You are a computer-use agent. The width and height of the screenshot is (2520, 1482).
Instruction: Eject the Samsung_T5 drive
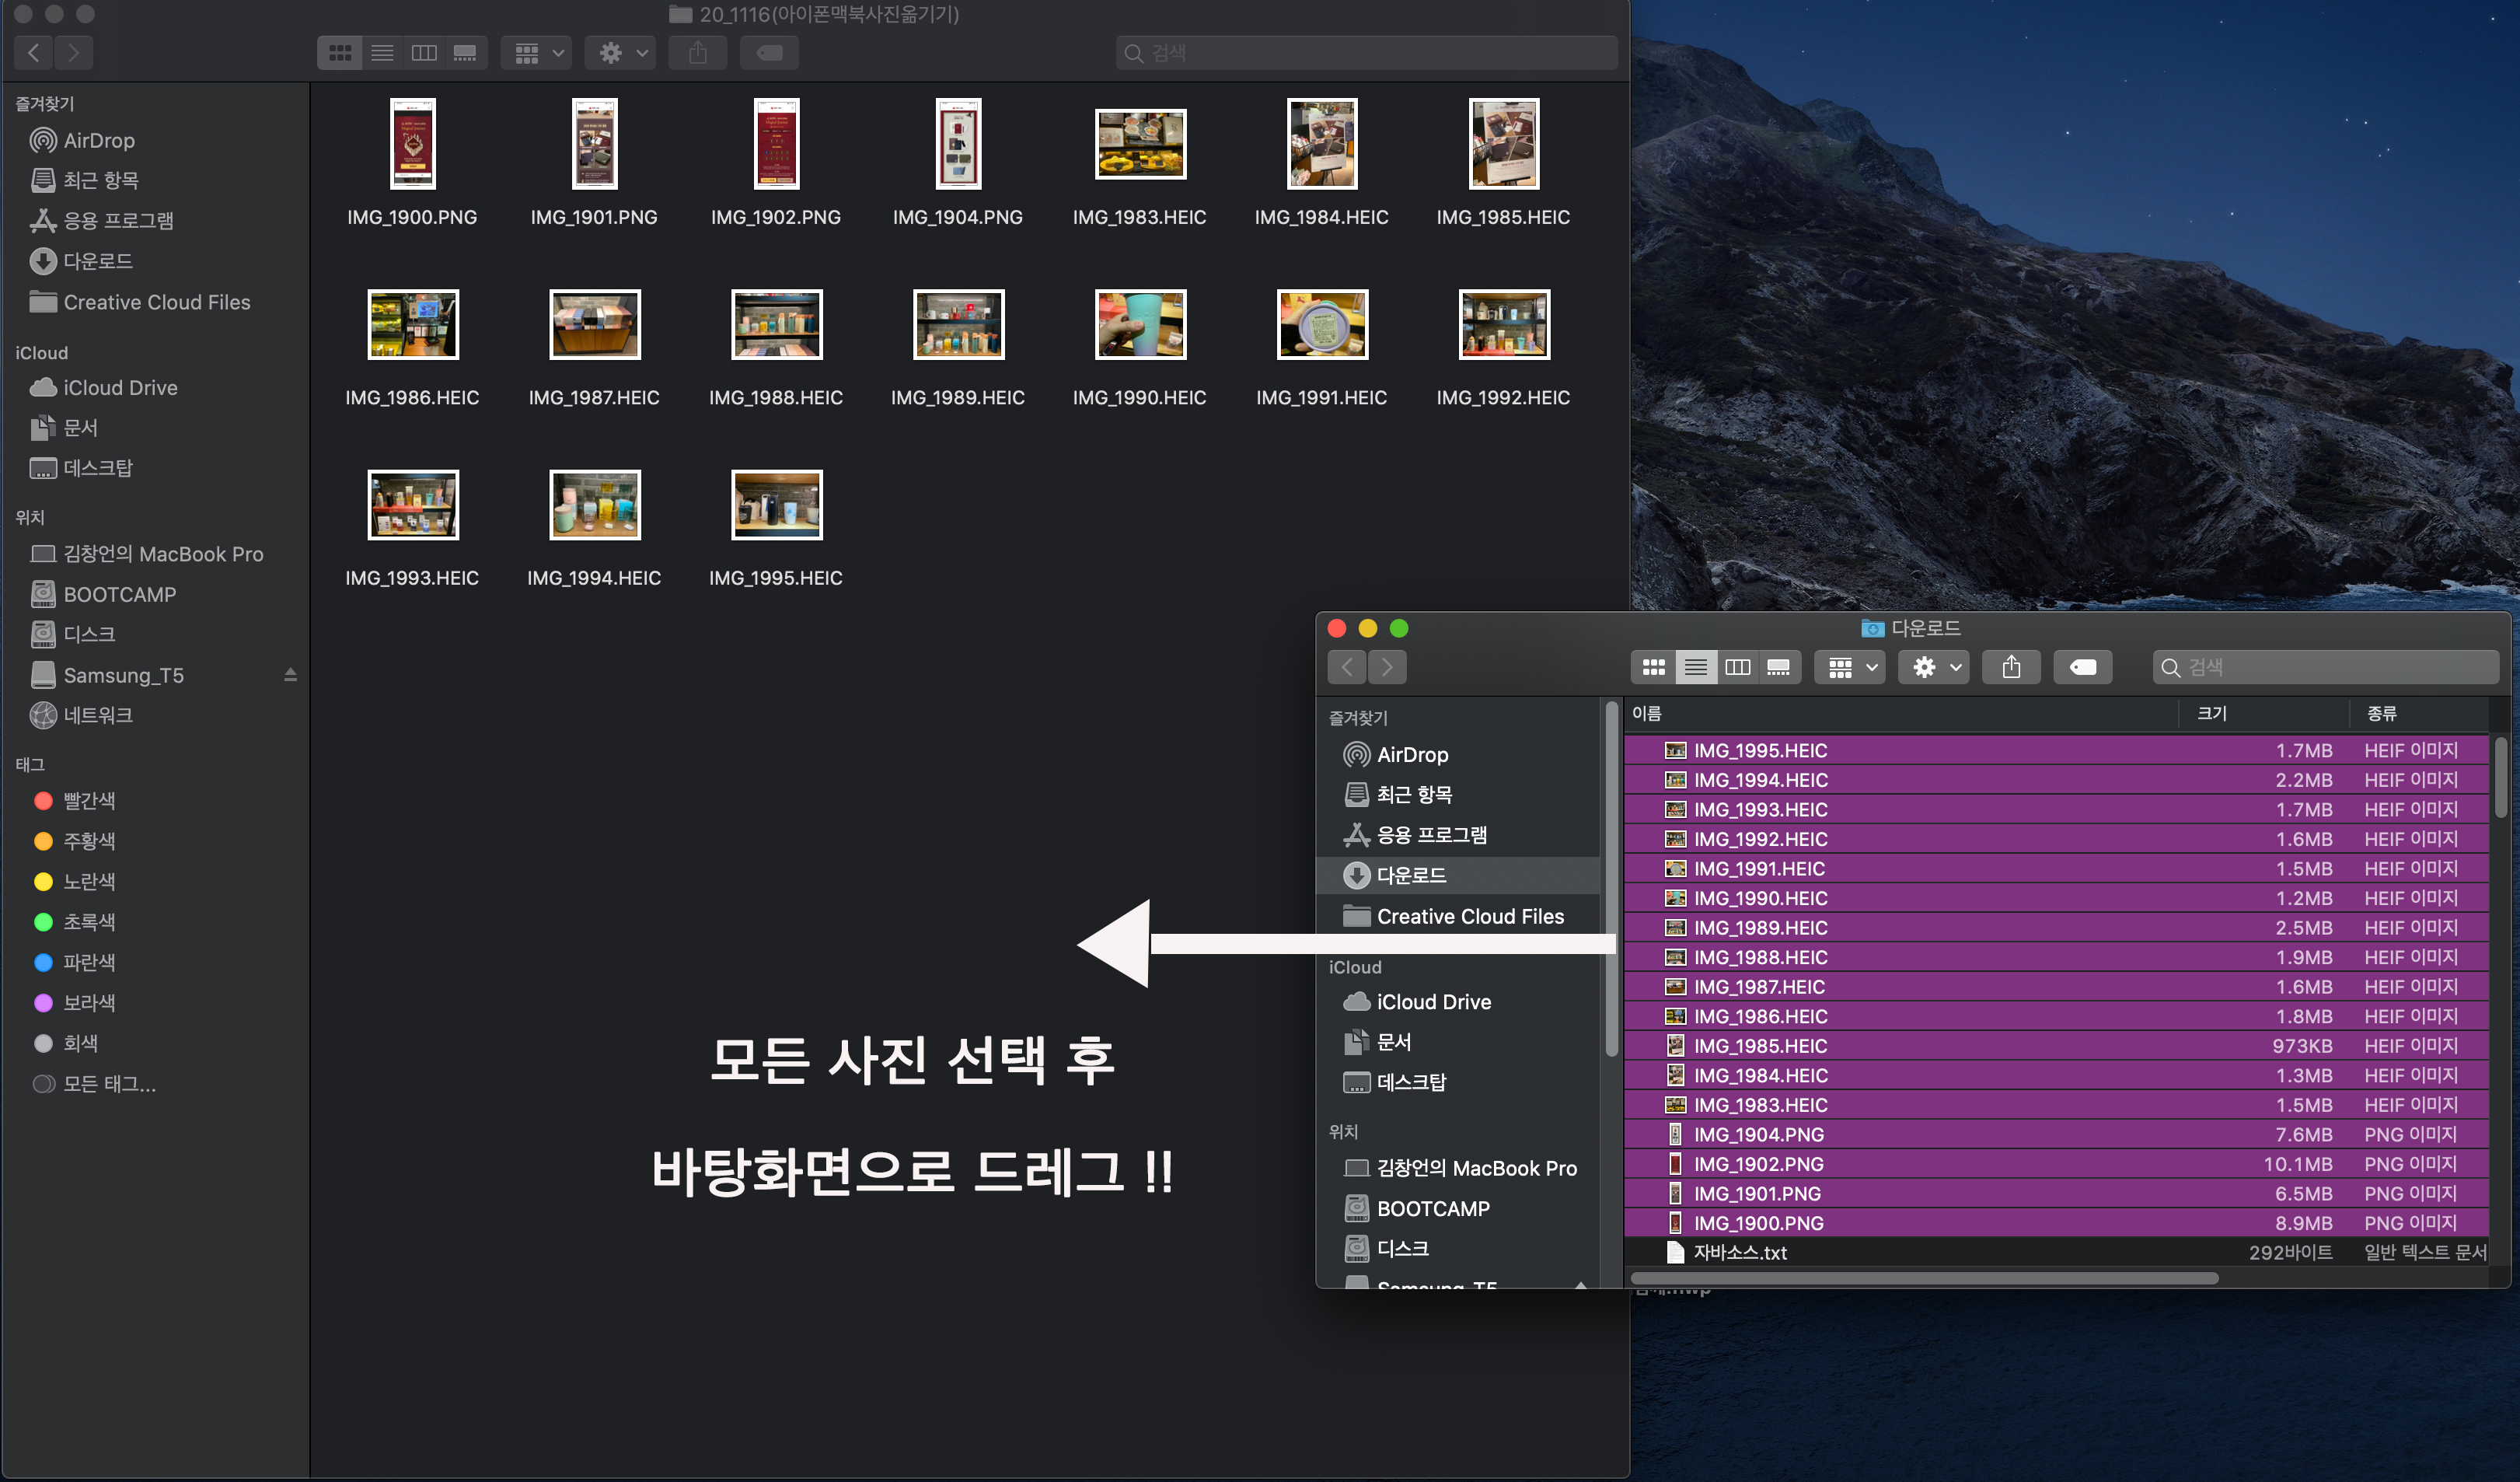coord(290,675)
